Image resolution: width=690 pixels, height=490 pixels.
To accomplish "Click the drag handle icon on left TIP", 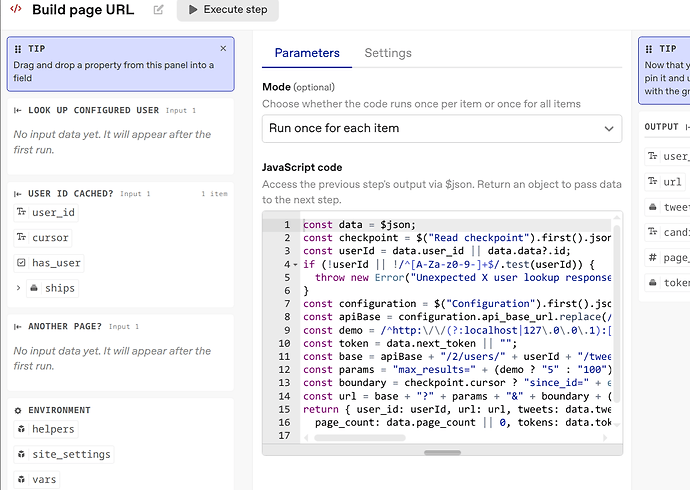I will (18, 49).
